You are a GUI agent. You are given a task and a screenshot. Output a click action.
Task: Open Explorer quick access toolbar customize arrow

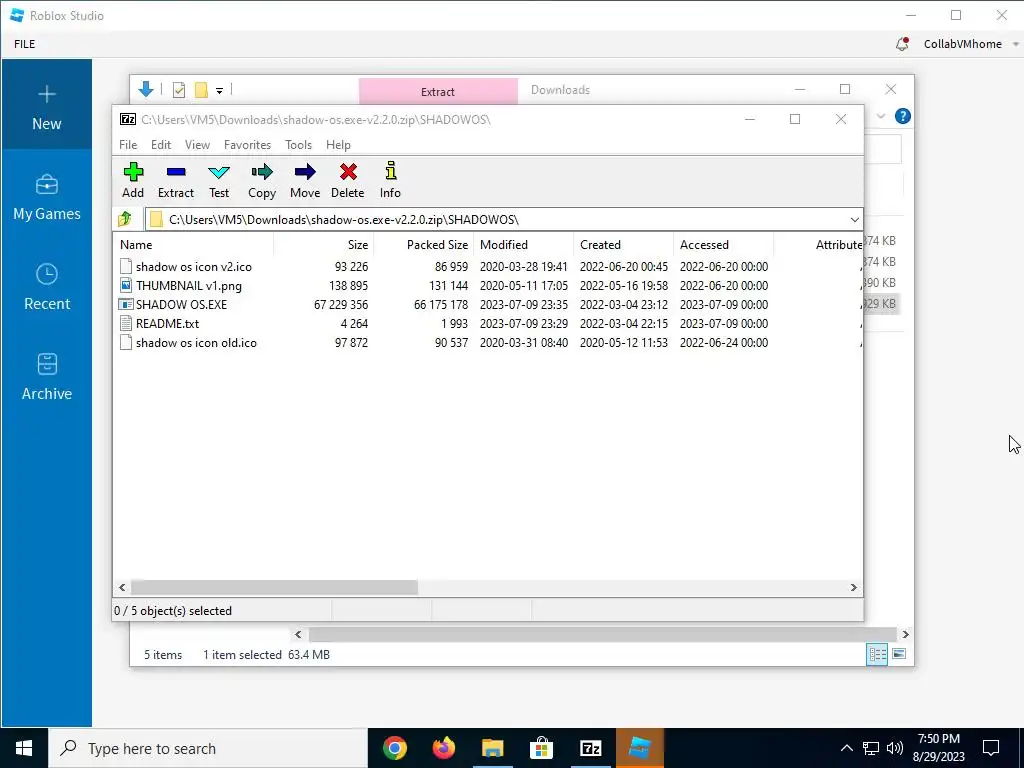tap(219, 91)
